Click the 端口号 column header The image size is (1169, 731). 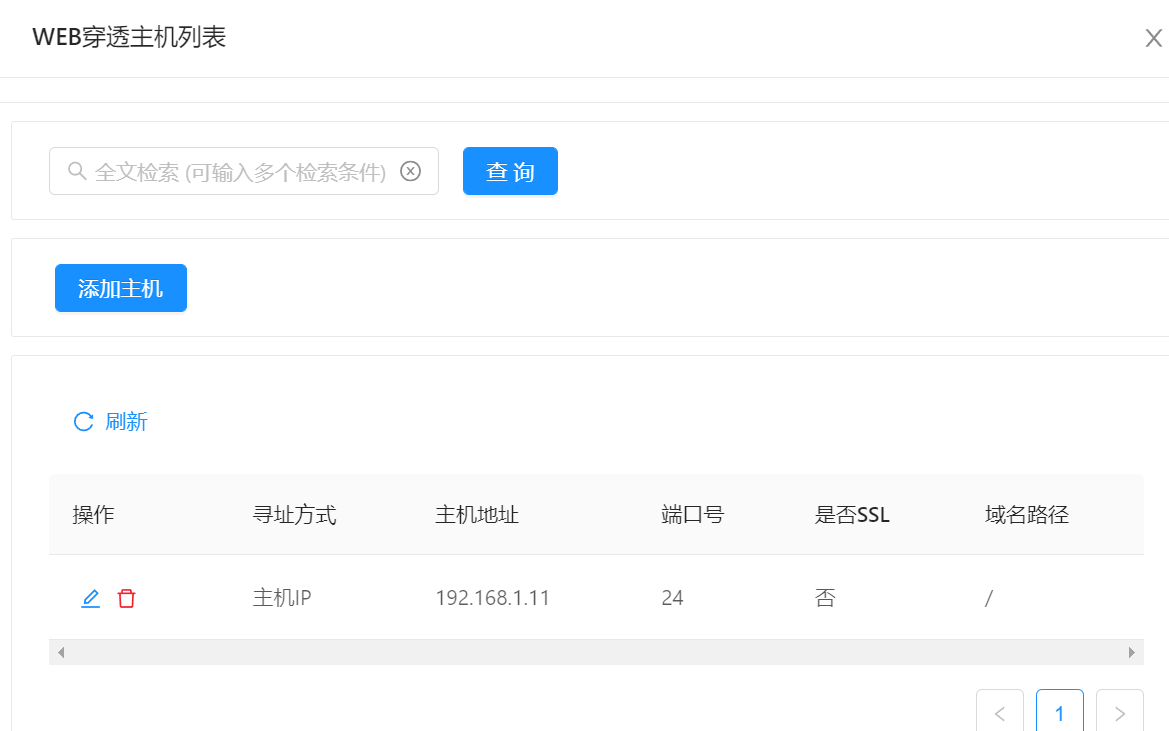pos(693,515)
